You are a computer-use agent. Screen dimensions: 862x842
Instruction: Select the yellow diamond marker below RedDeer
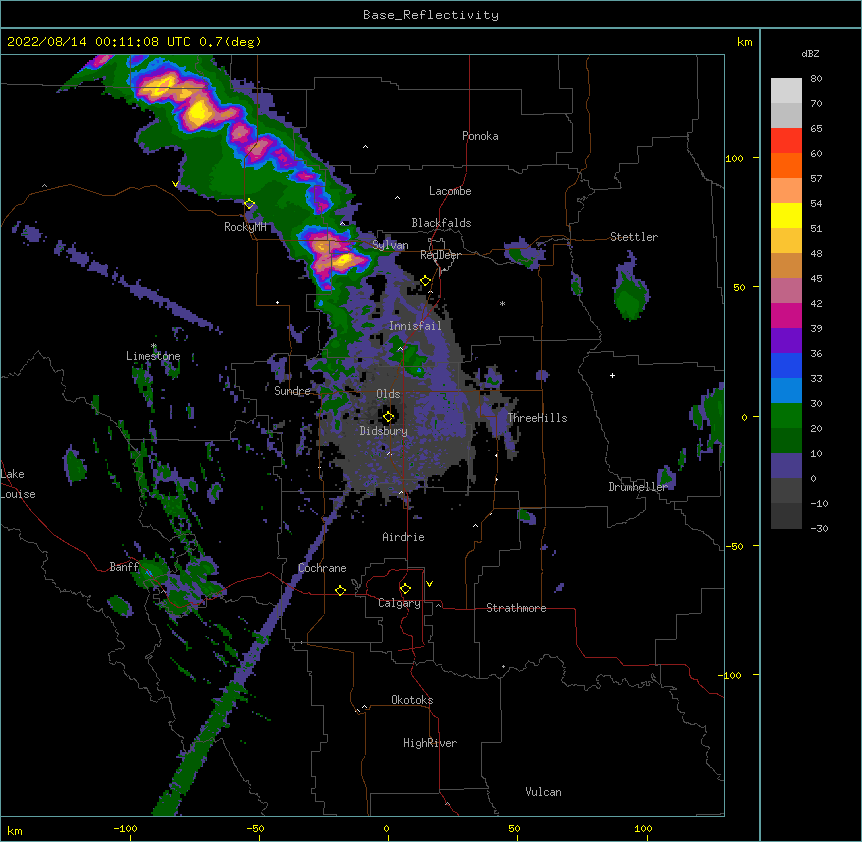tap(426, 281)
